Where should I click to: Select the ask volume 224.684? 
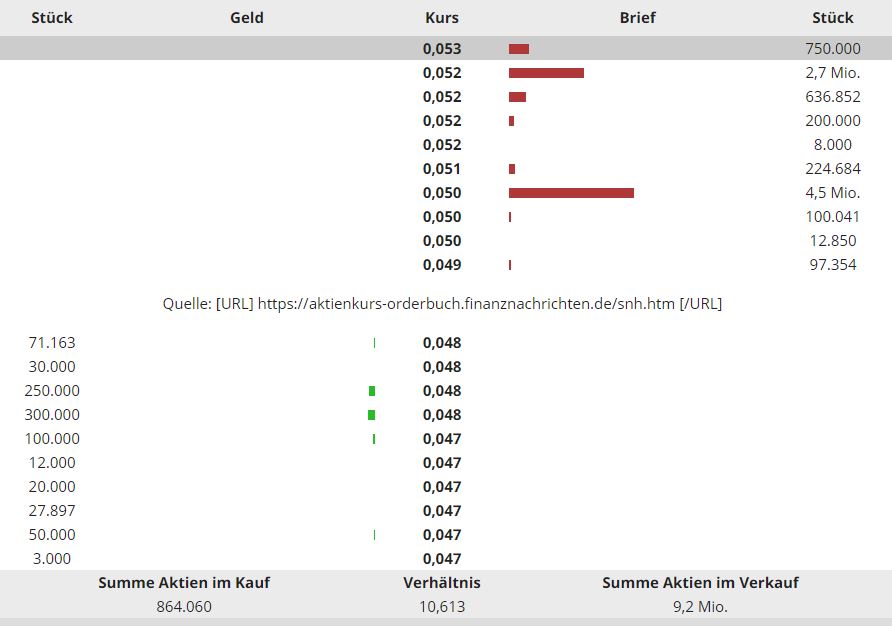(832, 169)
